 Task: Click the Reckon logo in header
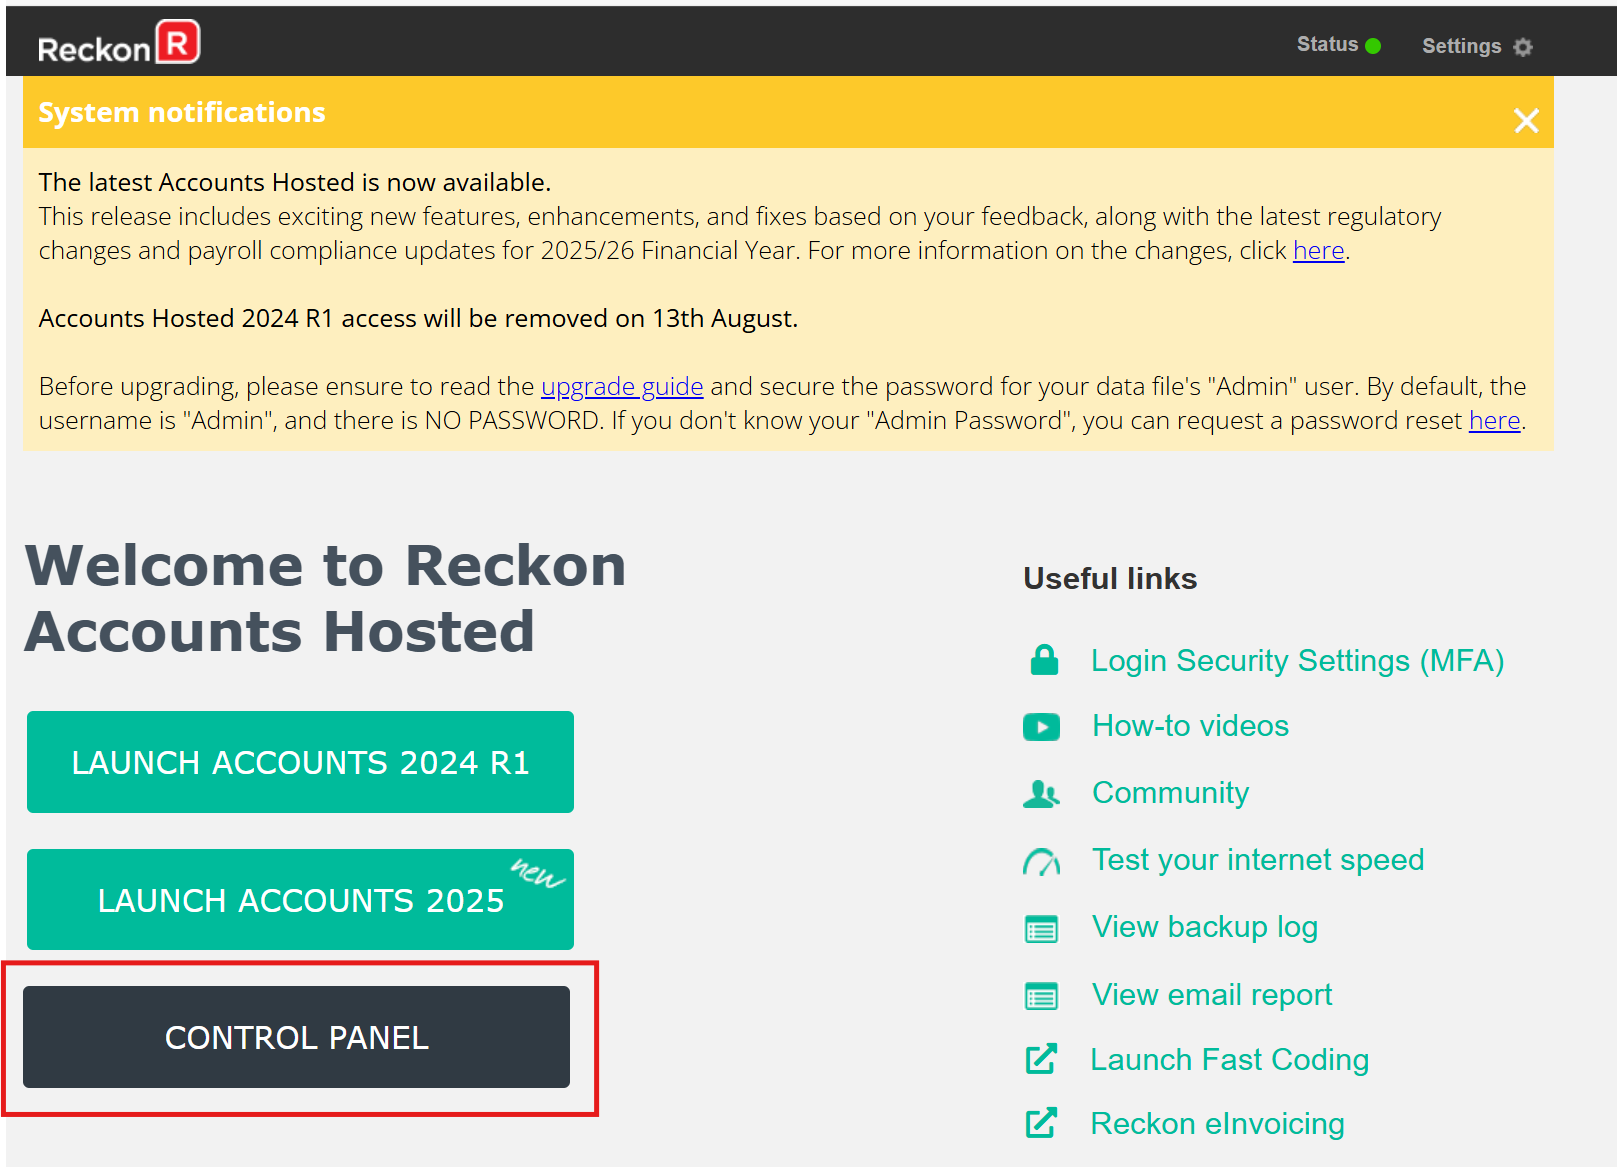tap(119, 43)
